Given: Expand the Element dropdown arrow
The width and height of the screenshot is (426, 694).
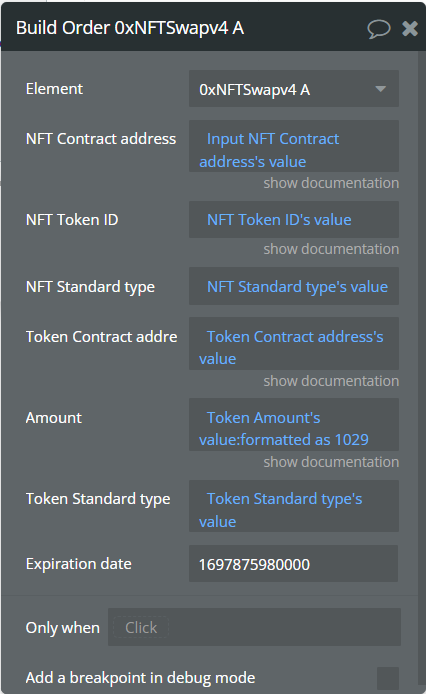Looking at the screenshot, I should click(380, 89).
